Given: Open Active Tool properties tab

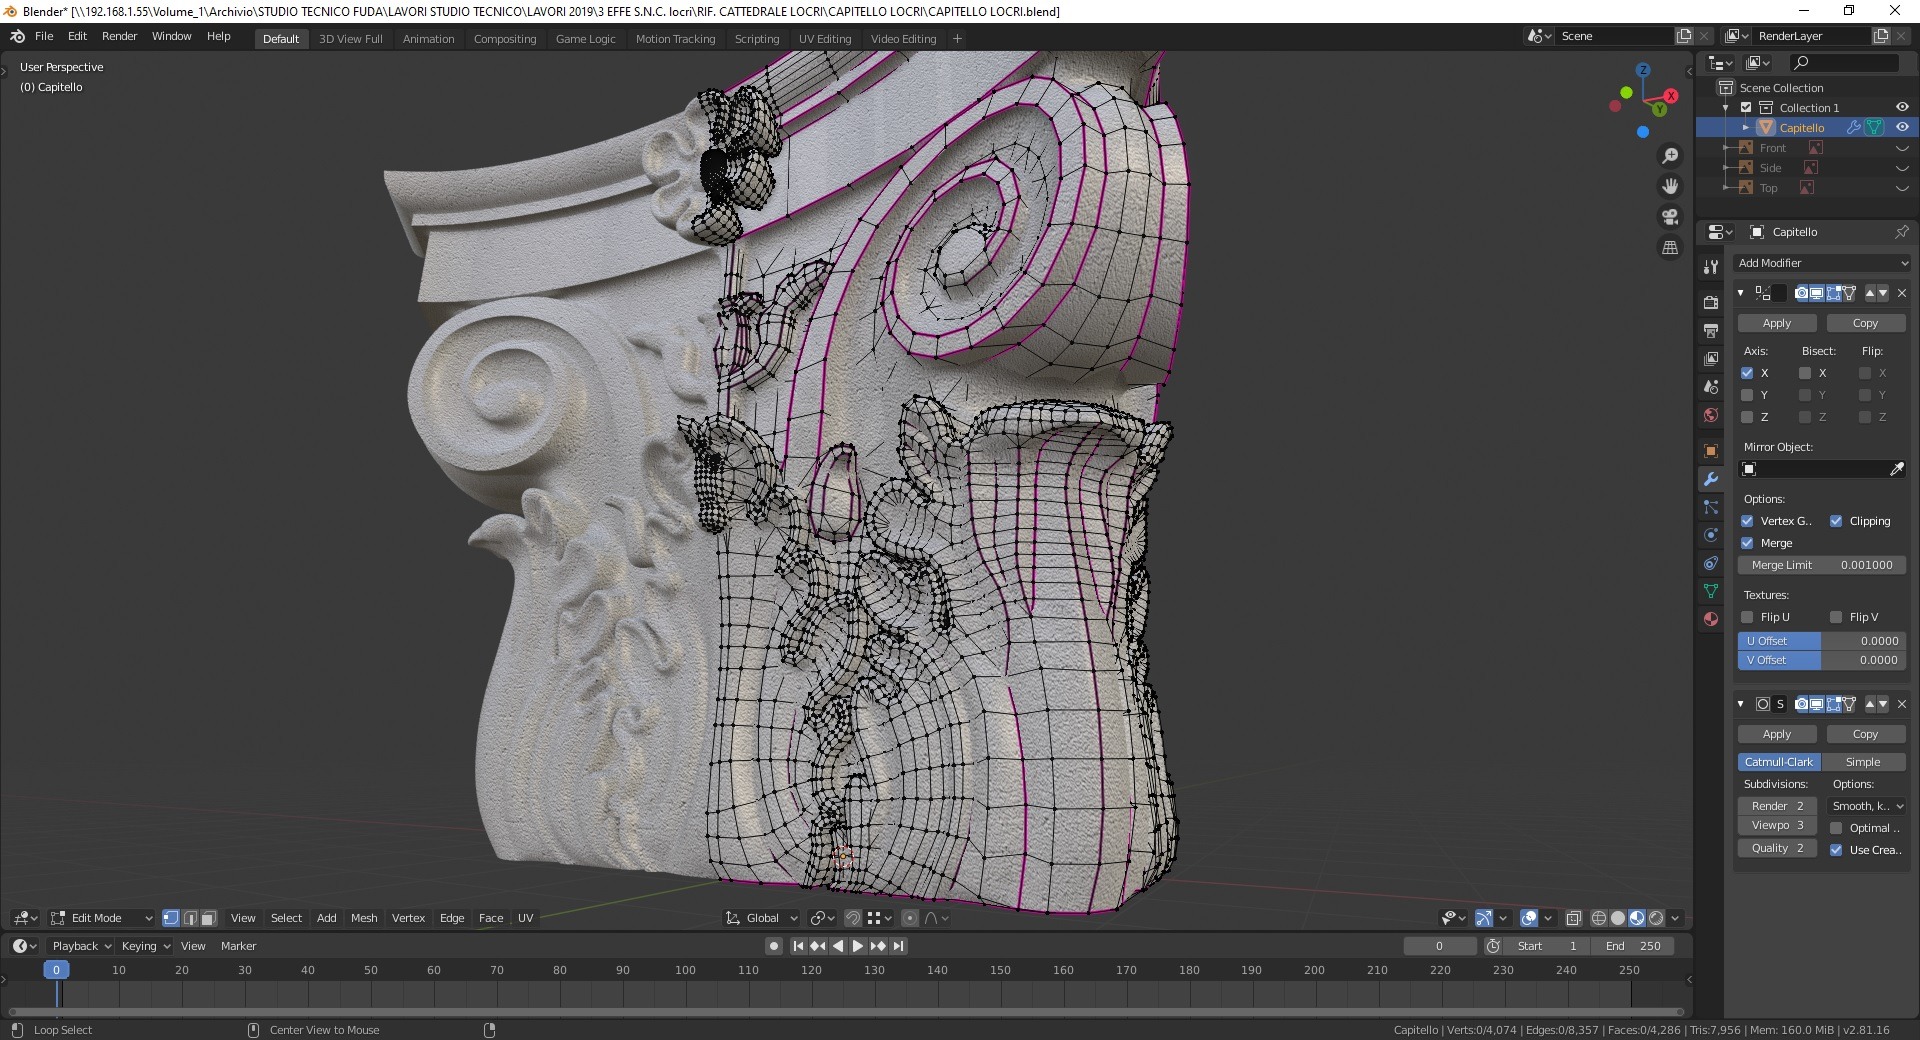Looking at the screenshot, I should (1711, 267).
